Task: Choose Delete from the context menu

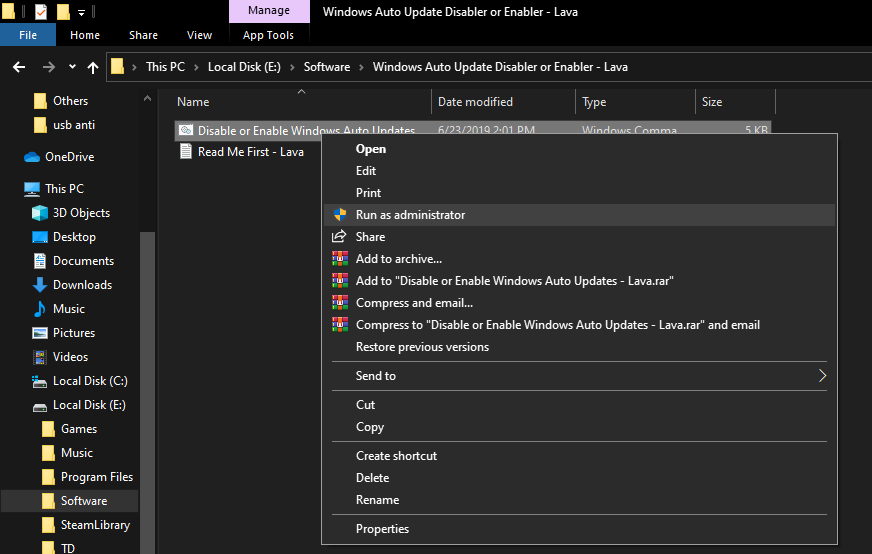Action: point(579,478)
